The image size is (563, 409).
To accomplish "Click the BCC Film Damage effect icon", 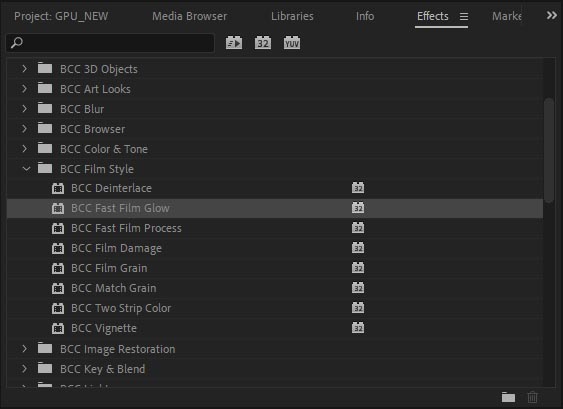I will pos(58,248).
